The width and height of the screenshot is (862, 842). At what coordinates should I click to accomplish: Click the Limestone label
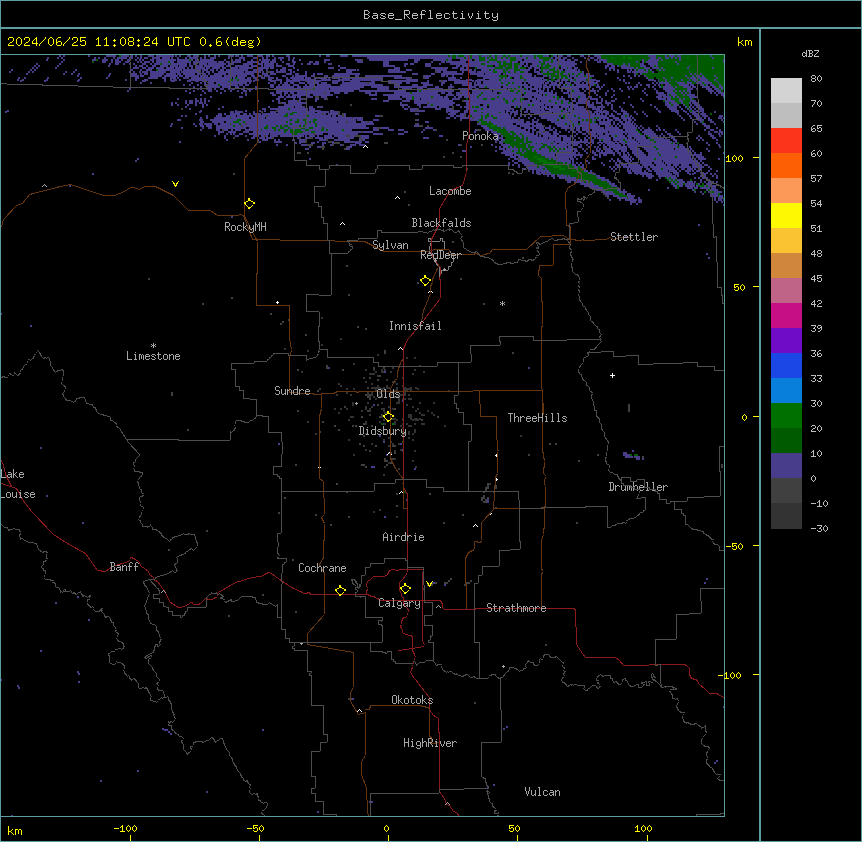[x=153, y=356]
